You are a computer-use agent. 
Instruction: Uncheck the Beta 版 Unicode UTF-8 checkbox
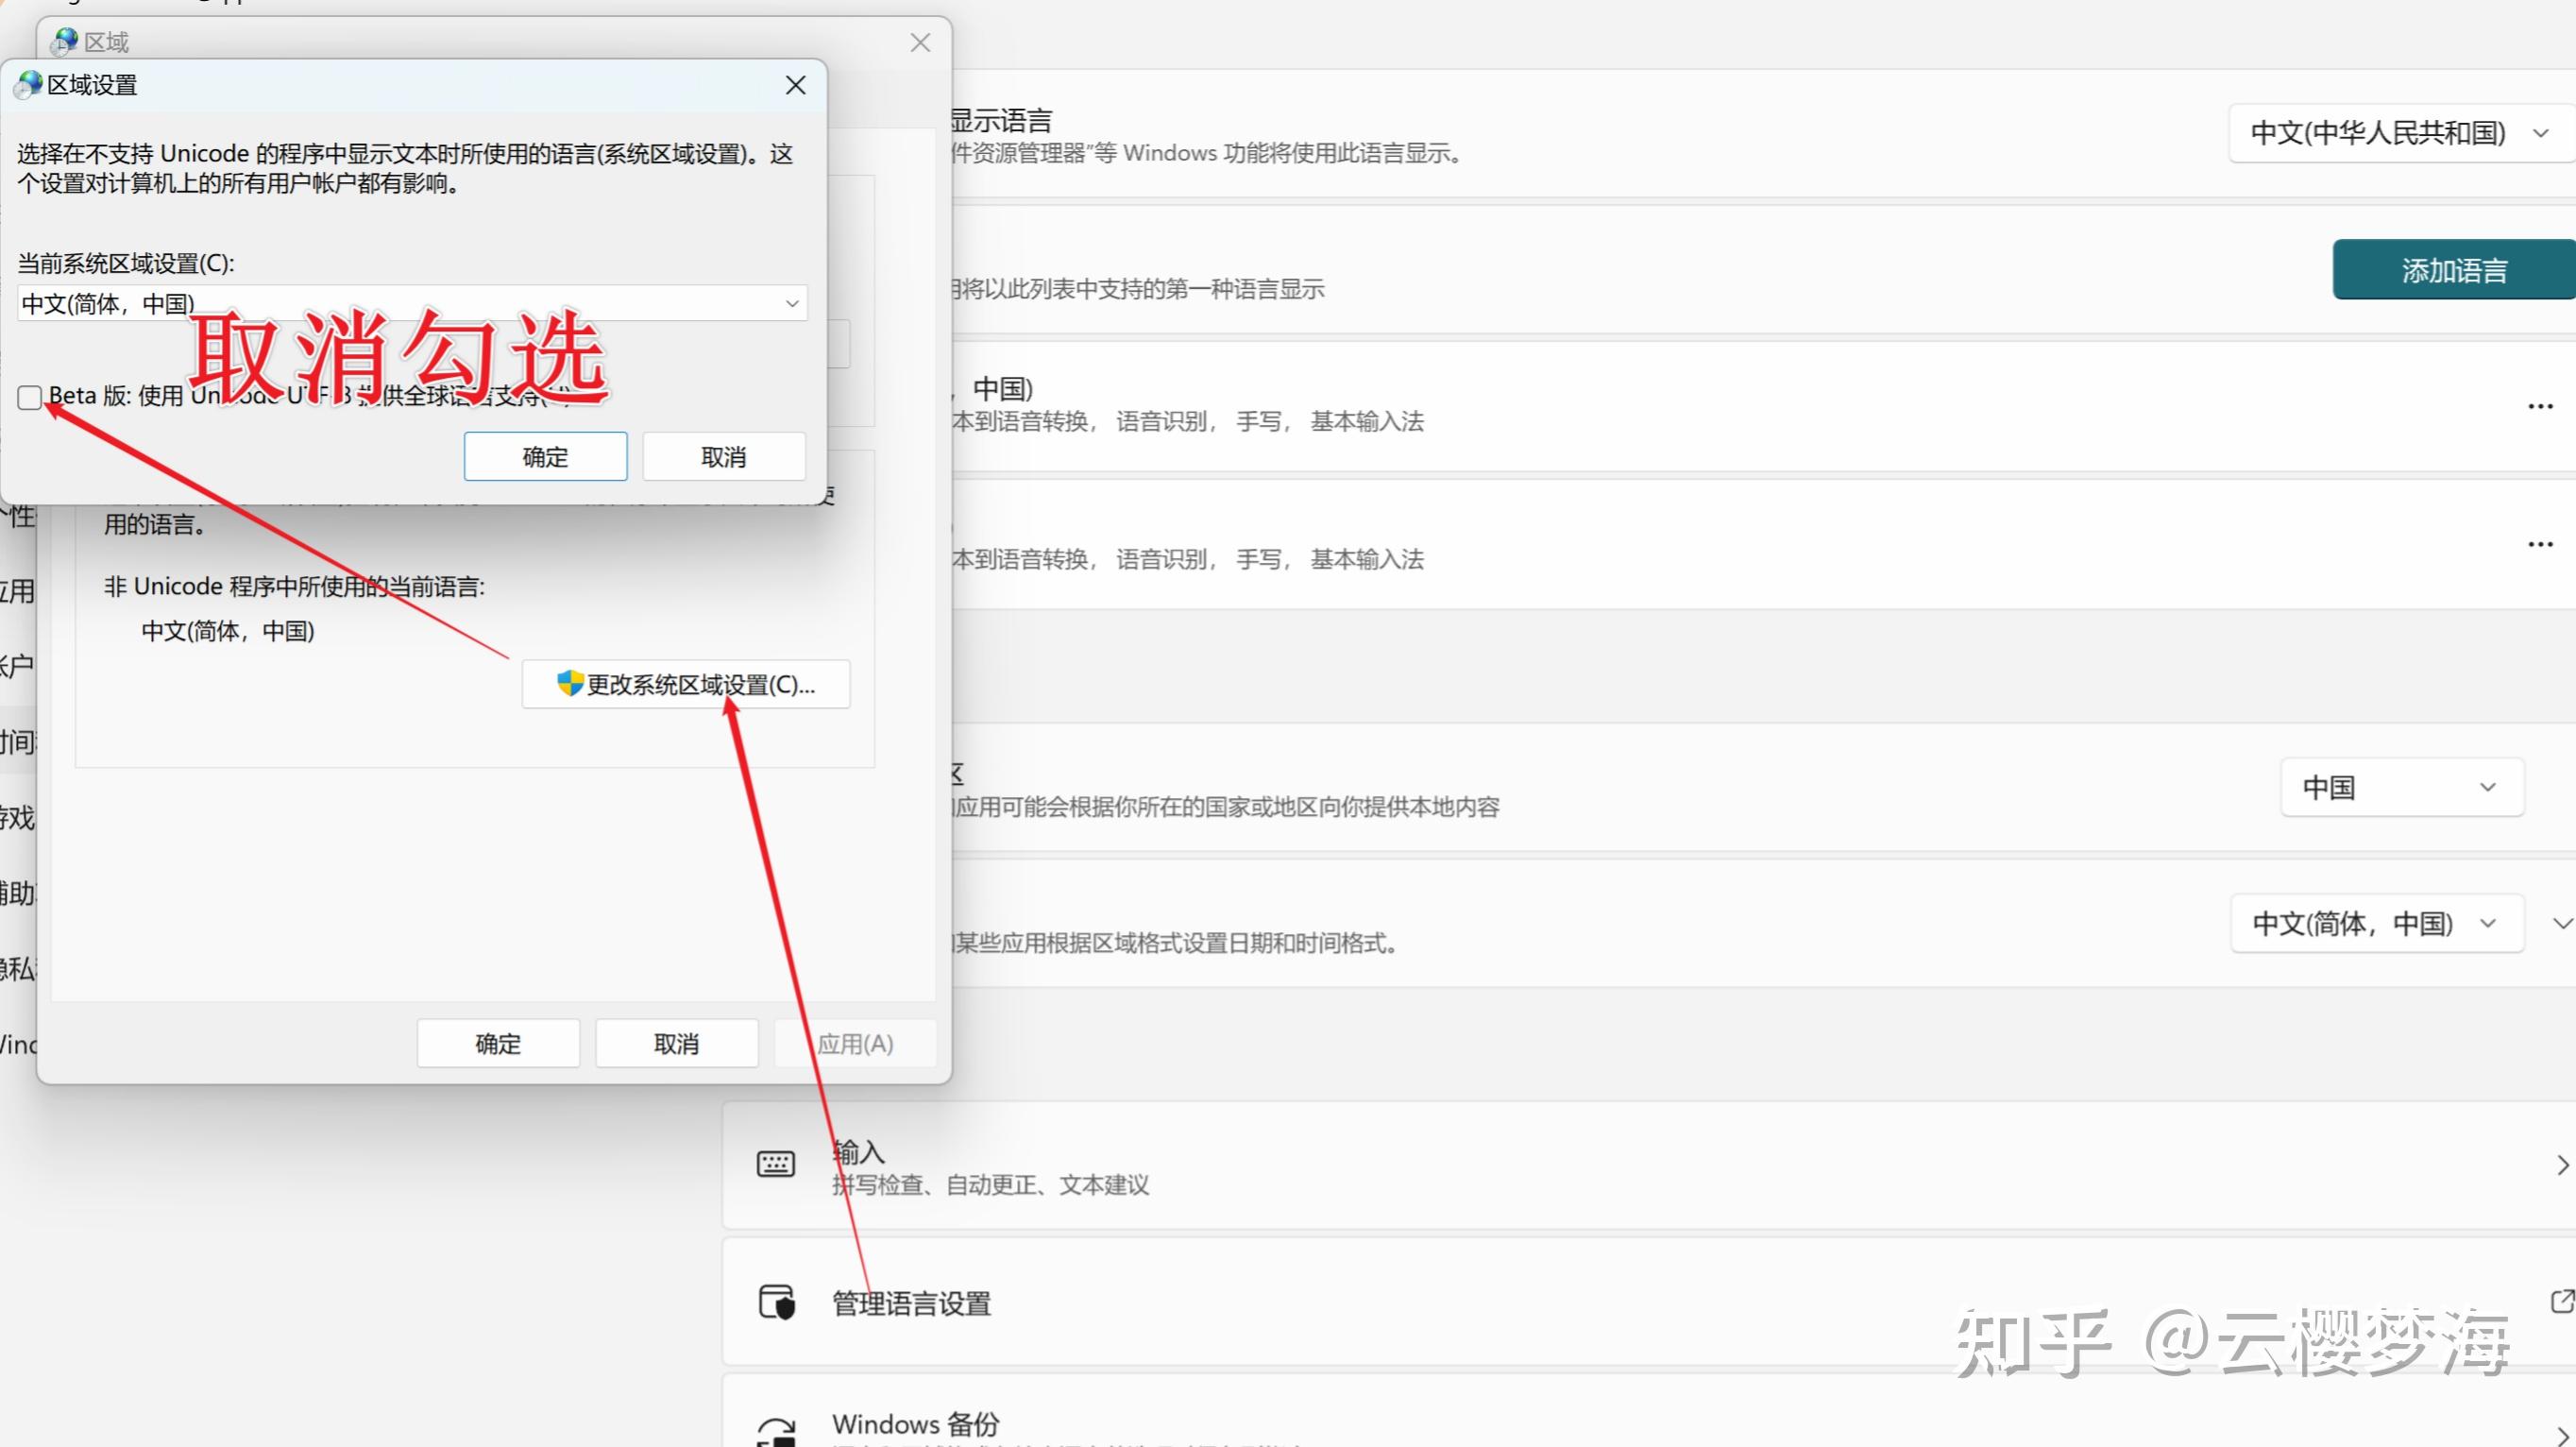[30, 397]
